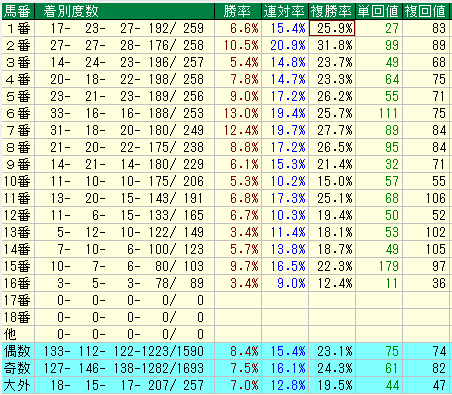Sort by the 勝率 column header
This screenshot has width=452, height=395.
pos(238,11)
